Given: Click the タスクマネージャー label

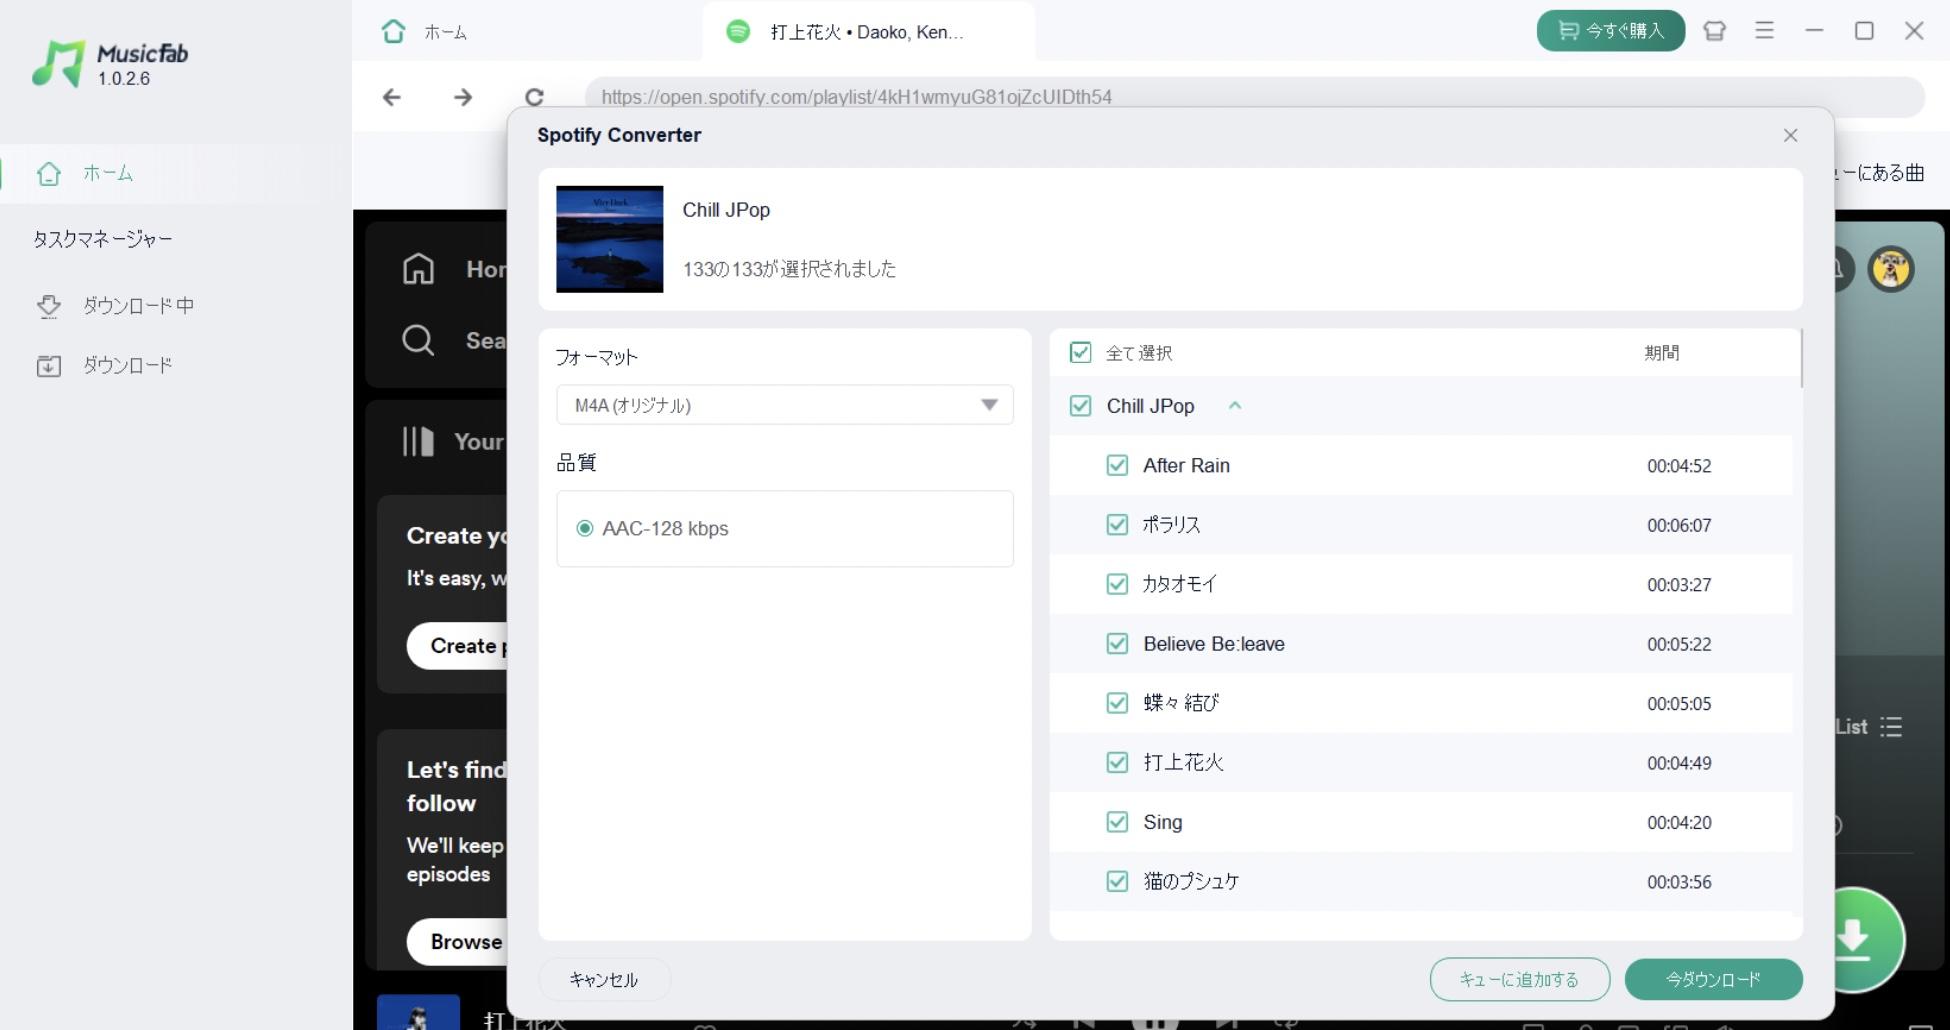Looking at the screenshot, I should (103, 239).
